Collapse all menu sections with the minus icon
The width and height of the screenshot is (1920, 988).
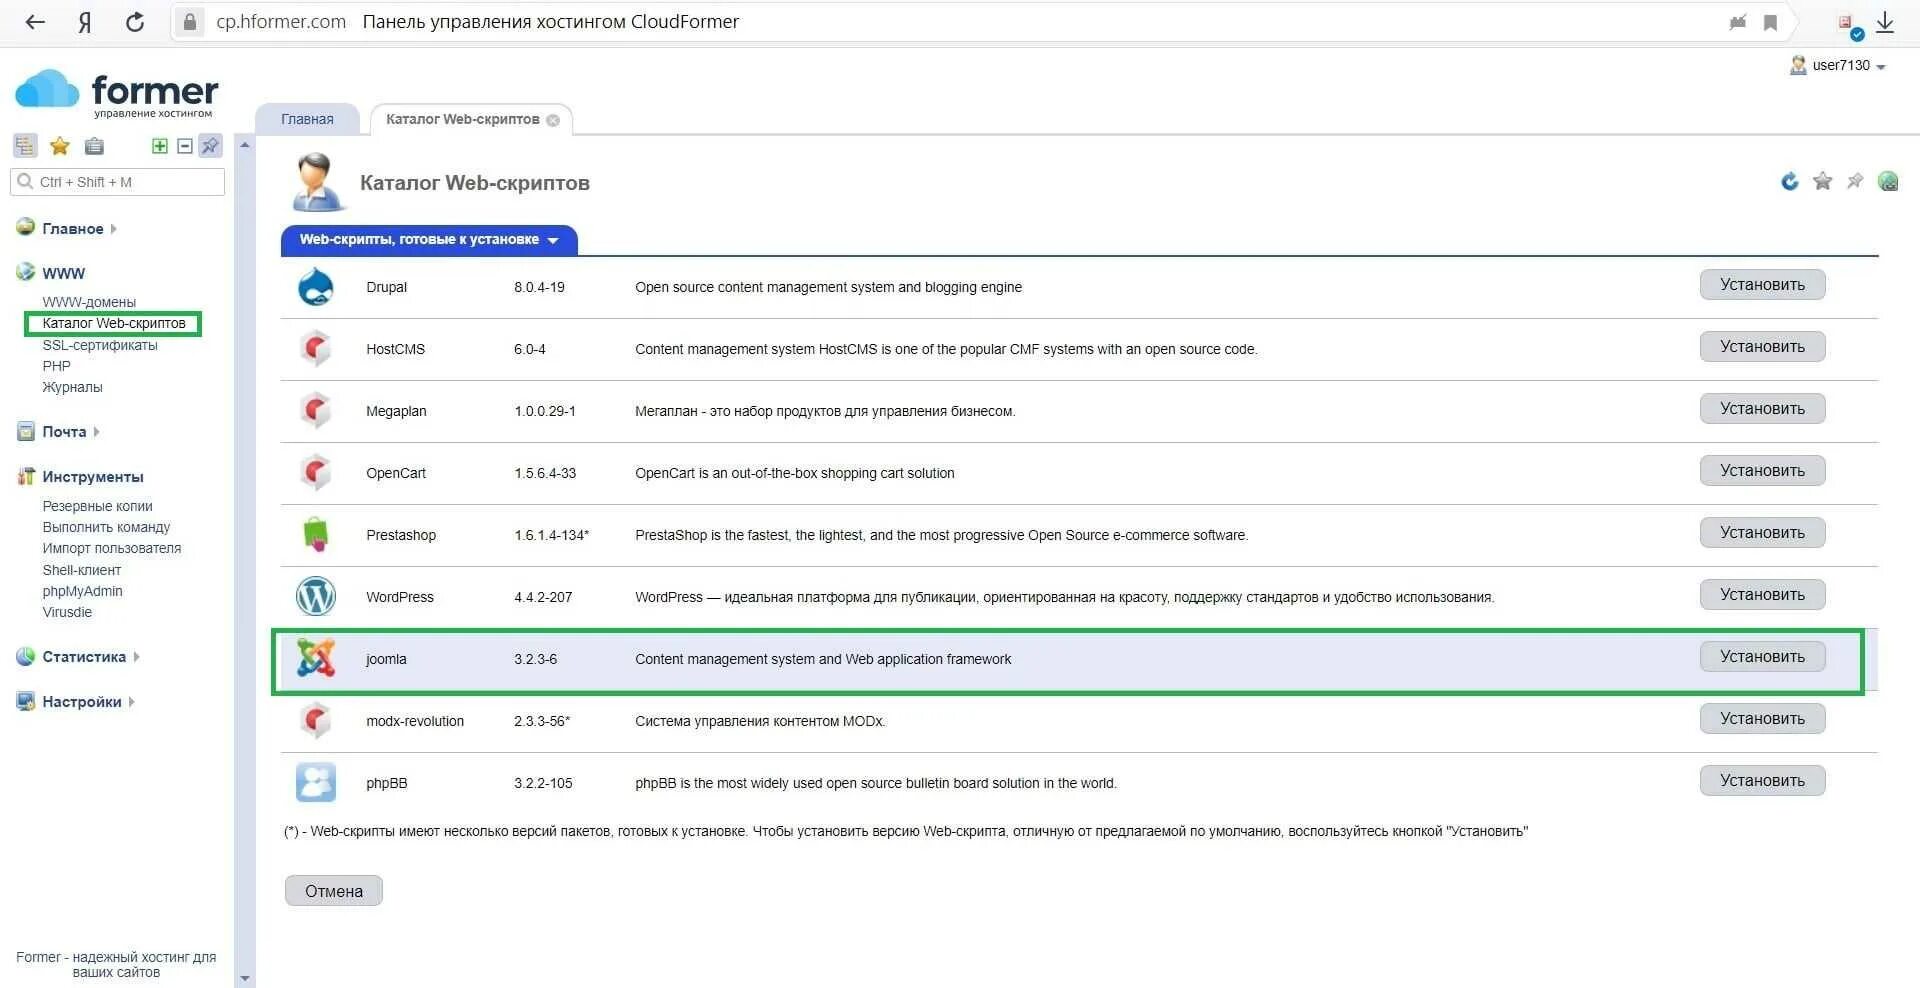coord(185,146)
